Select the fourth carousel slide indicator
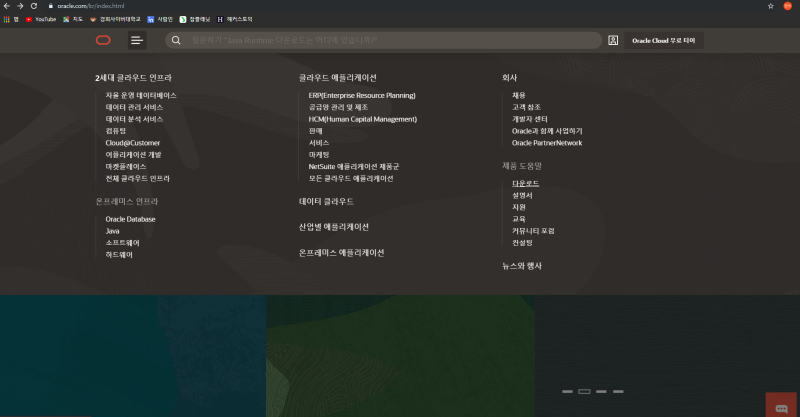This screenshot has height=417, width=800. click(618, 391)
